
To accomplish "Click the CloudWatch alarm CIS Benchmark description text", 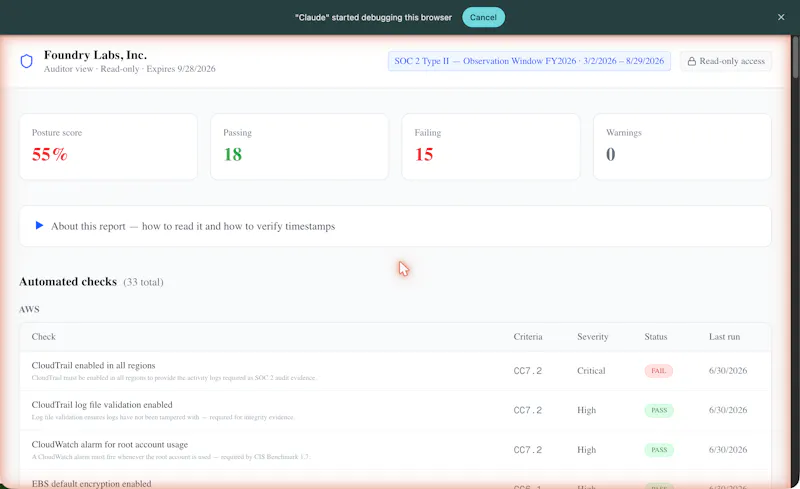I will [x=171, y=457].
